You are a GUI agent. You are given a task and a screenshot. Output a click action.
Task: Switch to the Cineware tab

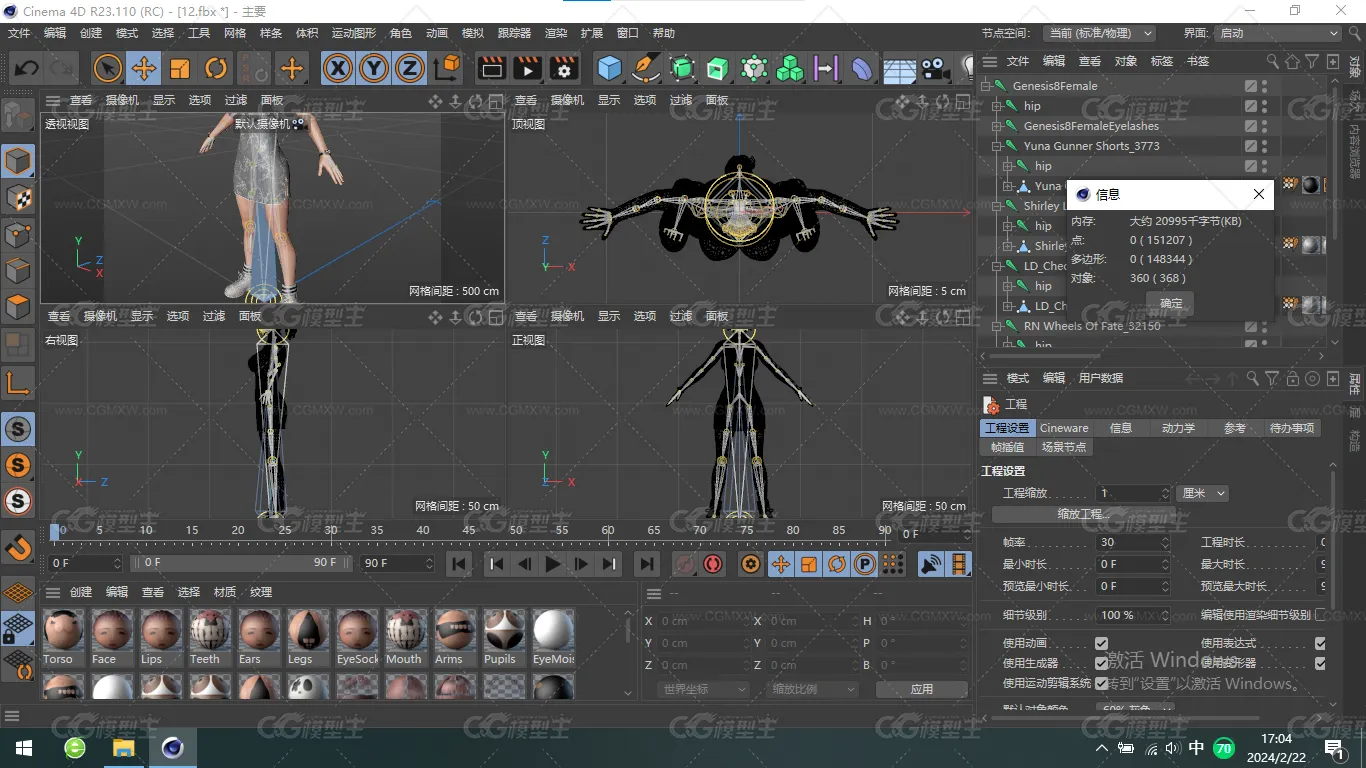click(1064, 428)
